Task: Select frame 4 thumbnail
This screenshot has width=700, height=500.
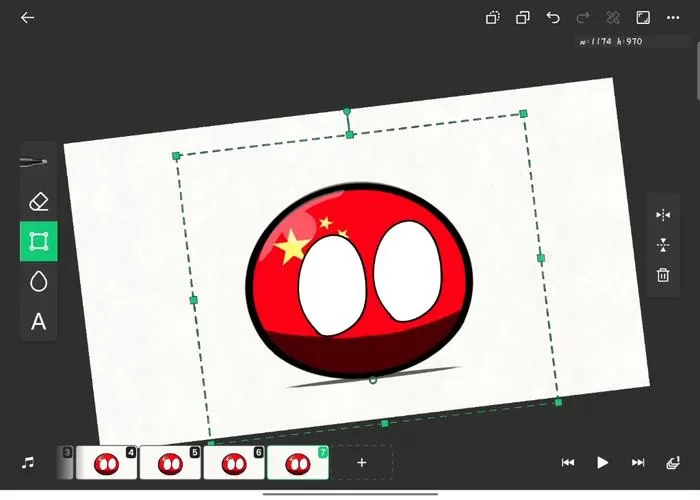Action: pyautogui.click(x=106, y=462)
